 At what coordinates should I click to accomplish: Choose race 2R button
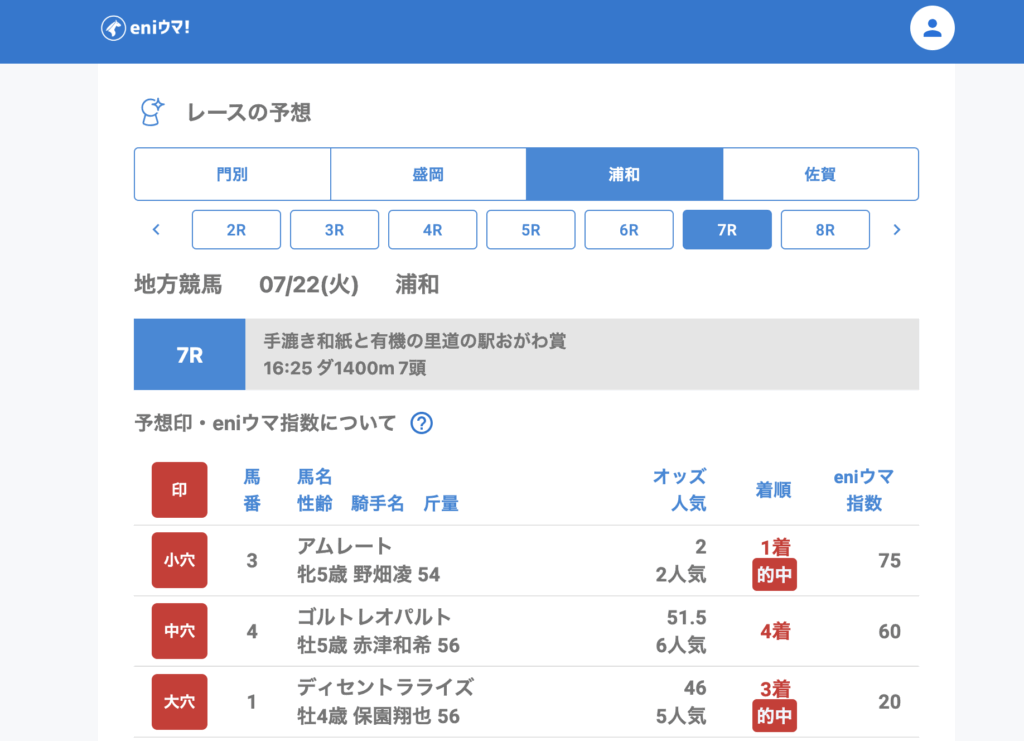tap(236, 230)
